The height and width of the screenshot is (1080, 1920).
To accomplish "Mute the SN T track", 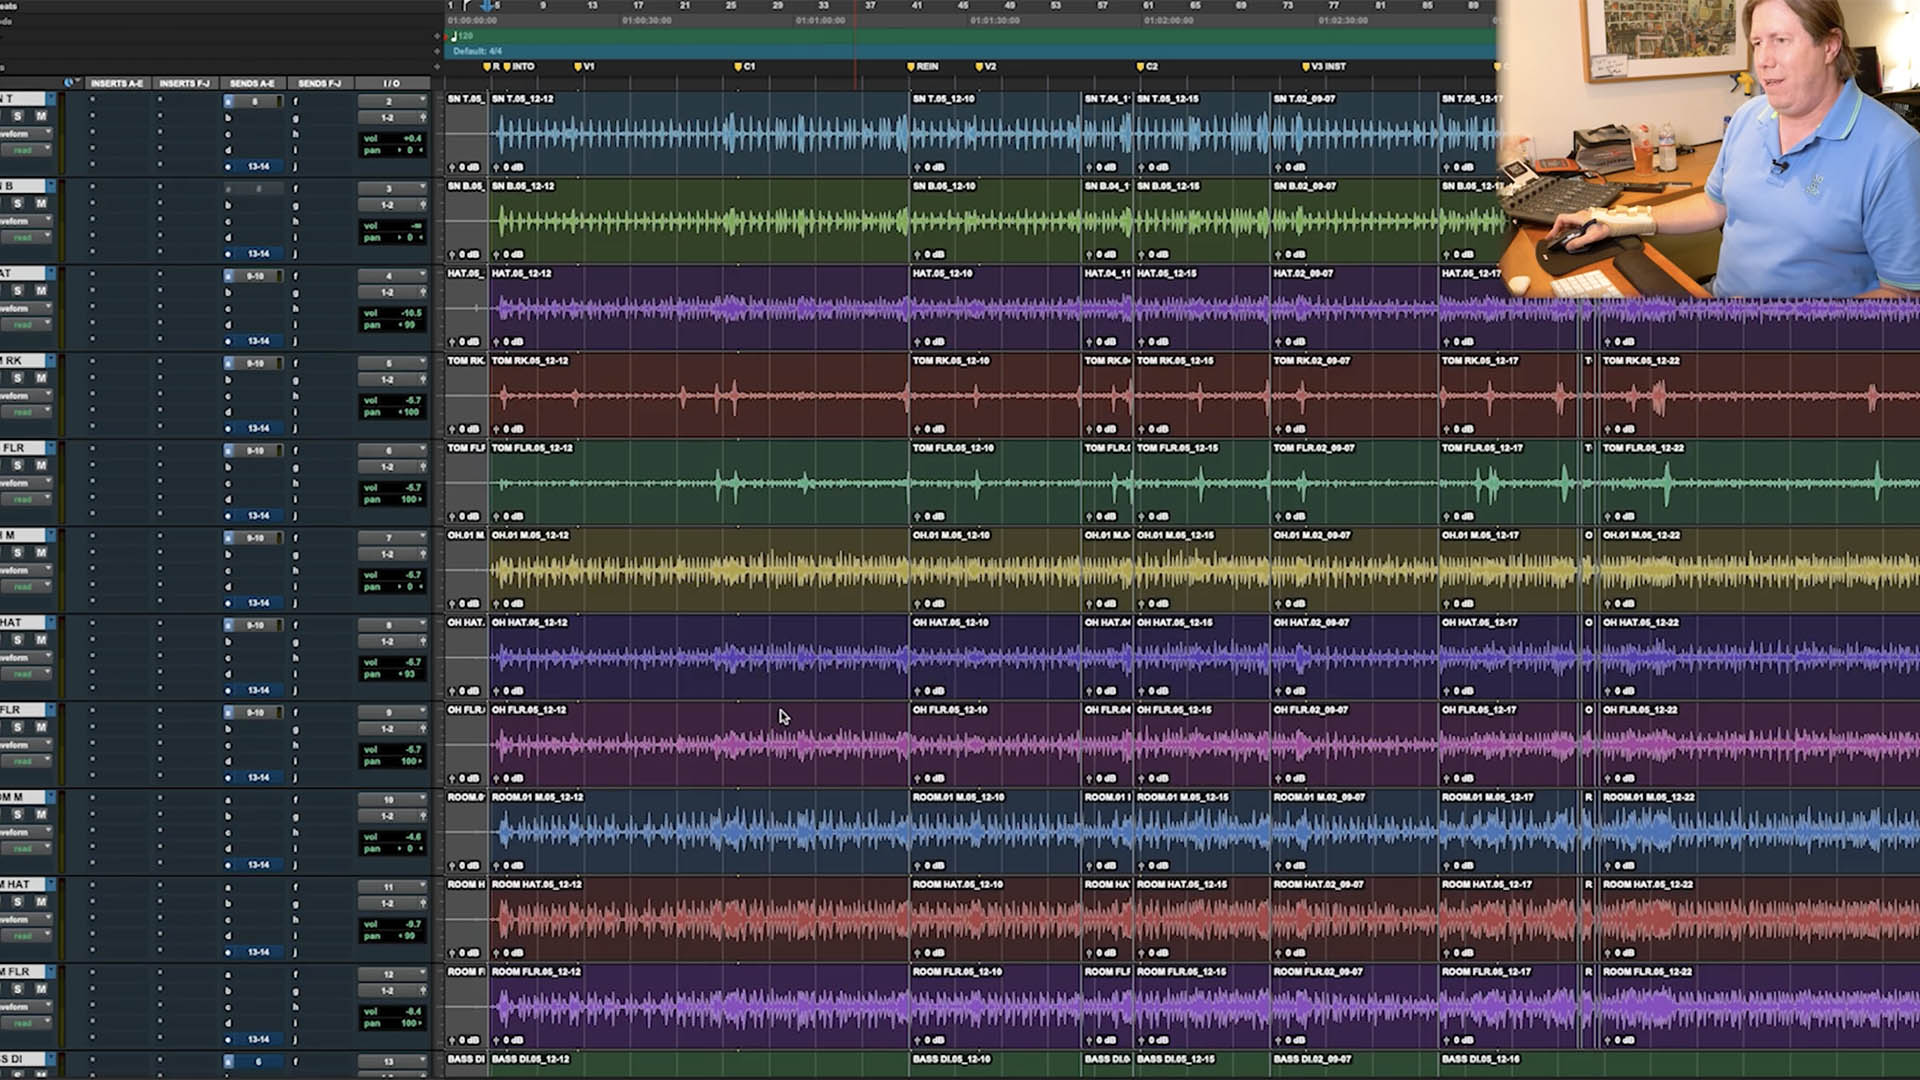I will (x=41, y=116).
